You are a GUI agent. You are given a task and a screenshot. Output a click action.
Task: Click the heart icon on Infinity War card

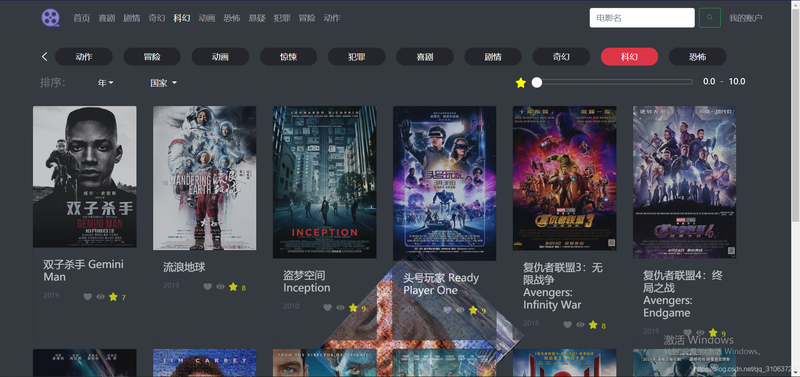pos(567,325)
